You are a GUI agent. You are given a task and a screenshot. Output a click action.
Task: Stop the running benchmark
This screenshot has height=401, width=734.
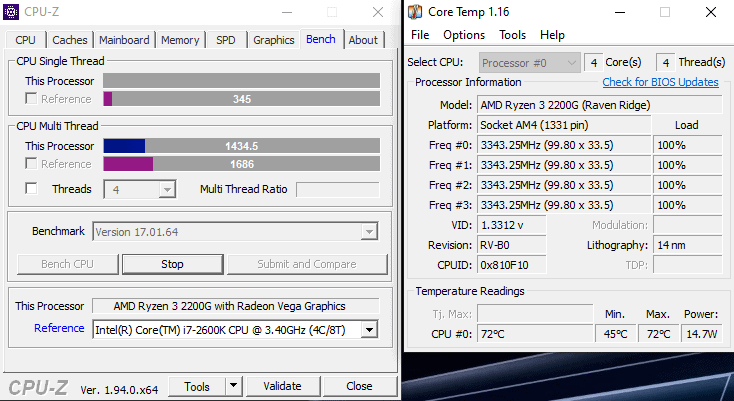(x=172, y=264)
